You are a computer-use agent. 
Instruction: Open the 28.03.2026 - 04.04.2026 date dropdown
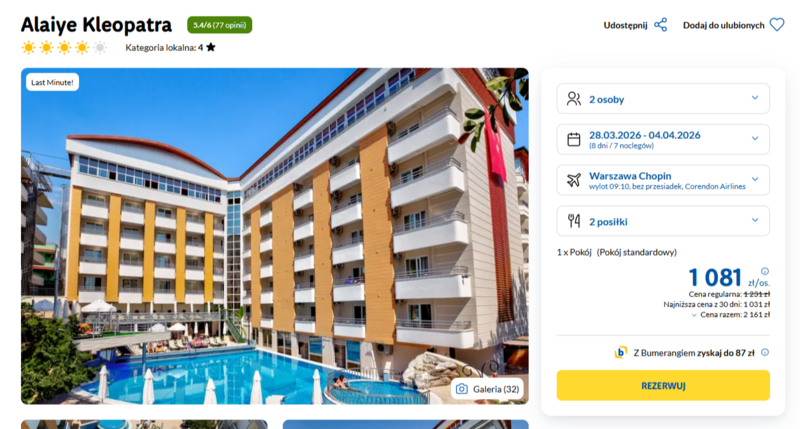pyautogui.click(x=663, y=139)
